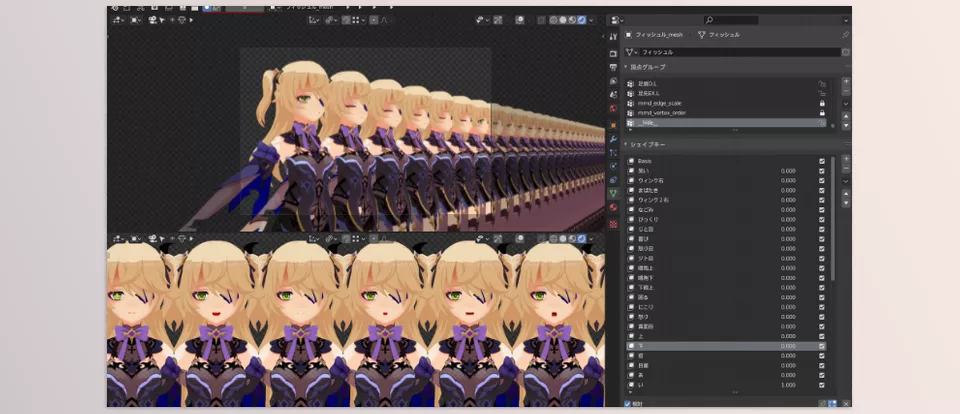The height and width of the screenshot is (414, 960).
Task: Open mesh data browse dropdown
Action: point(631,53)
